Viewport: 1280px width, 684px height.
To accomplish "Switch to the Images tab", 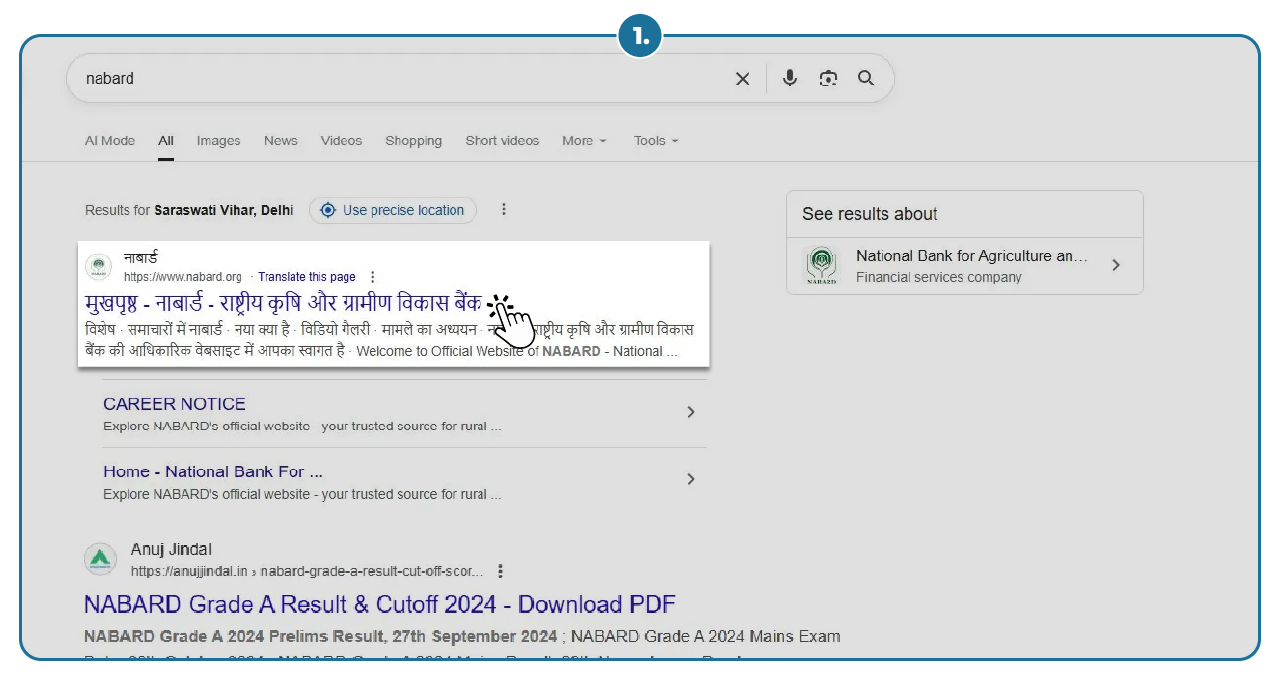I will (x=218, y=141).
